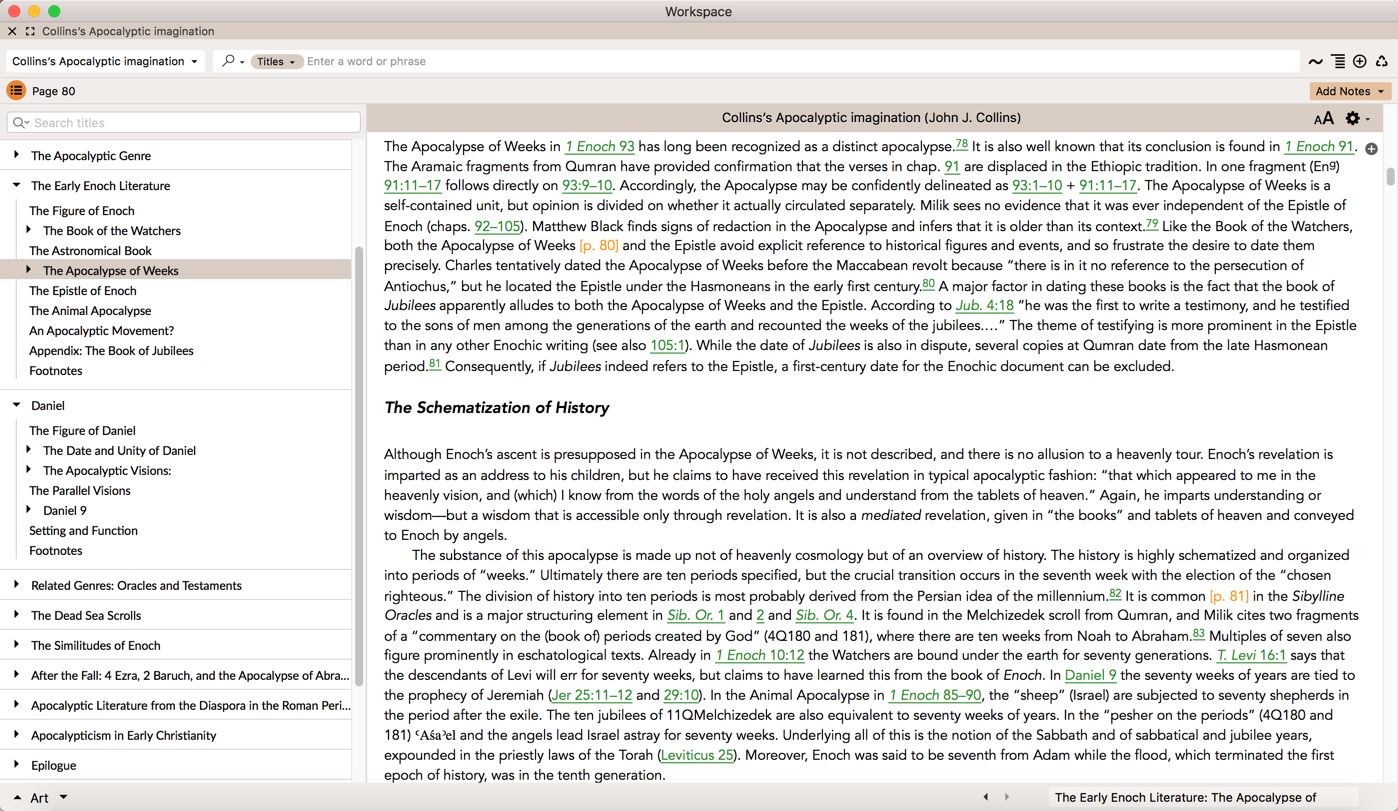This screenshot has width=1398, height=811.
Task: Open the text size AA control
Action: click(1324, 118)
